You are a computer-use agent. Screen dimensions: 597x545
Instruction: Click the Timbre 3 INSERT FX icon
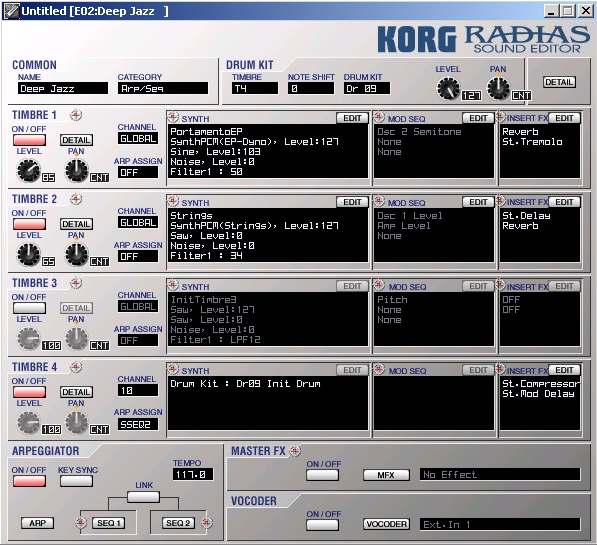[500, 285]
